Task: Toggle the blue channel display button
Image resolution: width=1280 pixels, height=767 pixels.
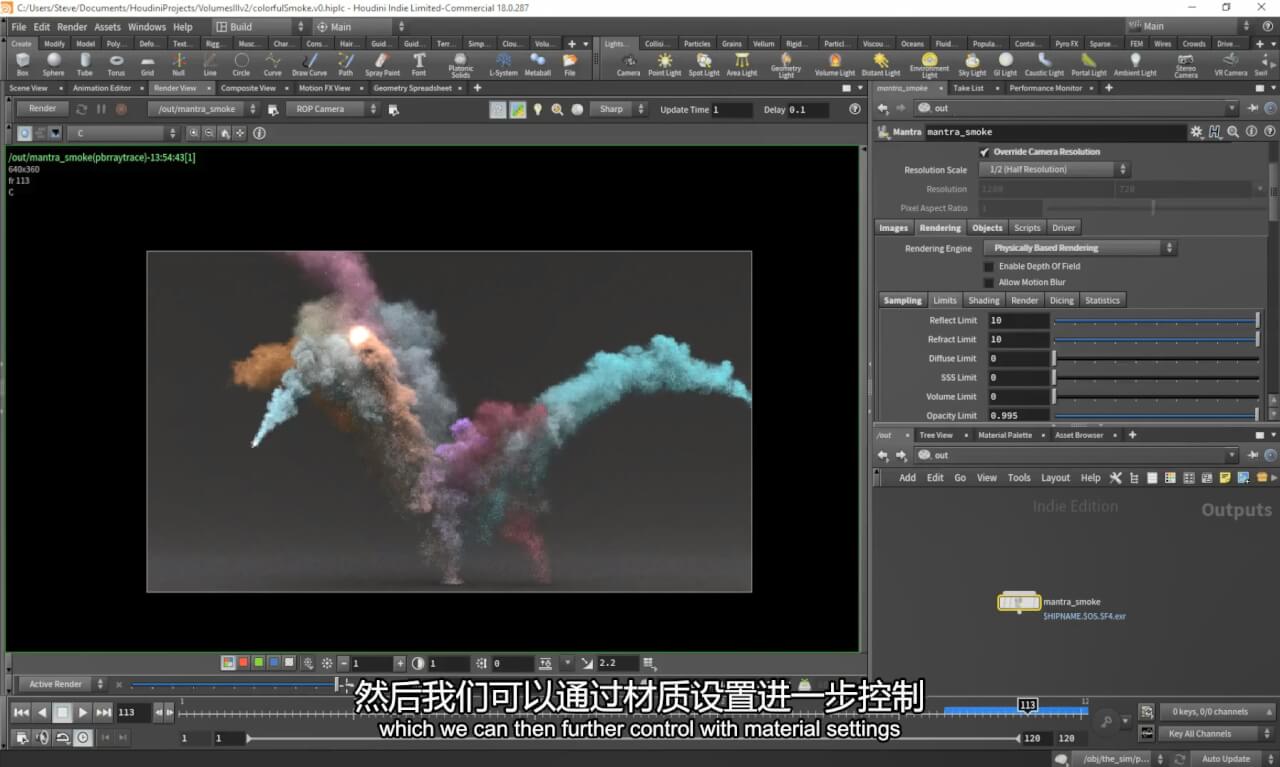Action: click(x=274, y=663)
